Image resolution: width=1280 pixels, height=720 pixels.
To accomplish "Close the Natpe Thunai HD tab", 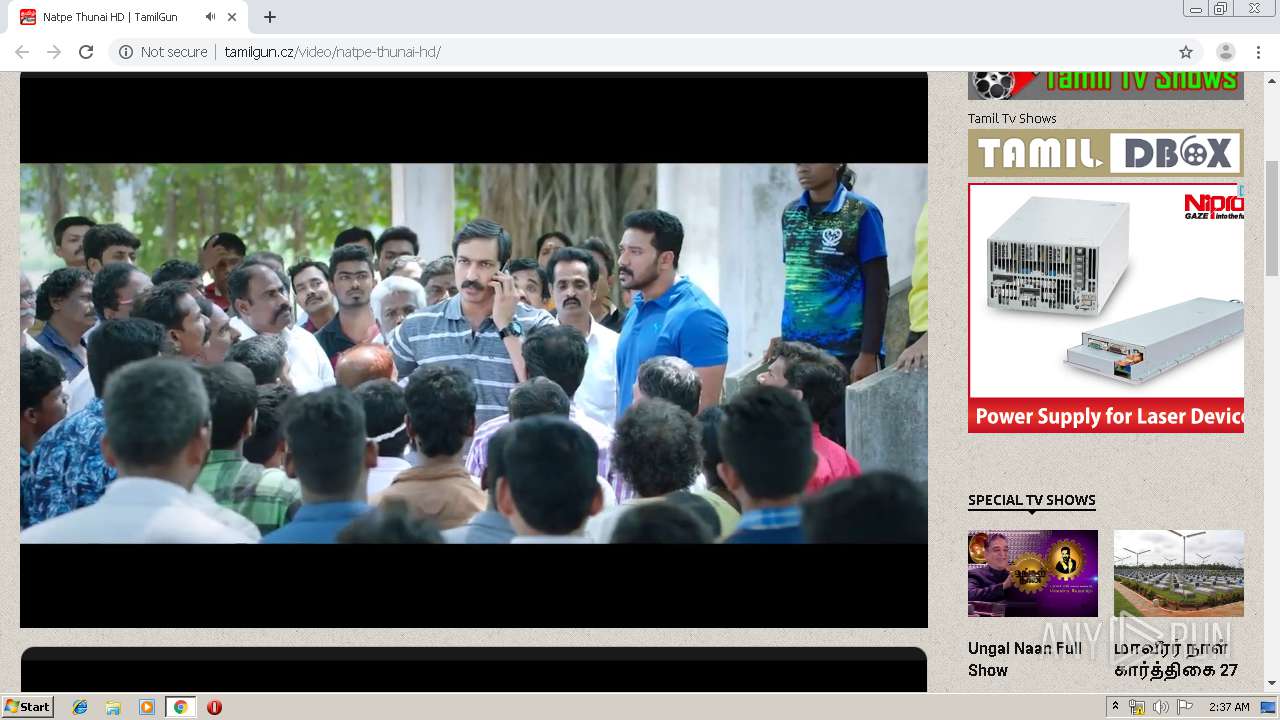I will click(233, 17).
